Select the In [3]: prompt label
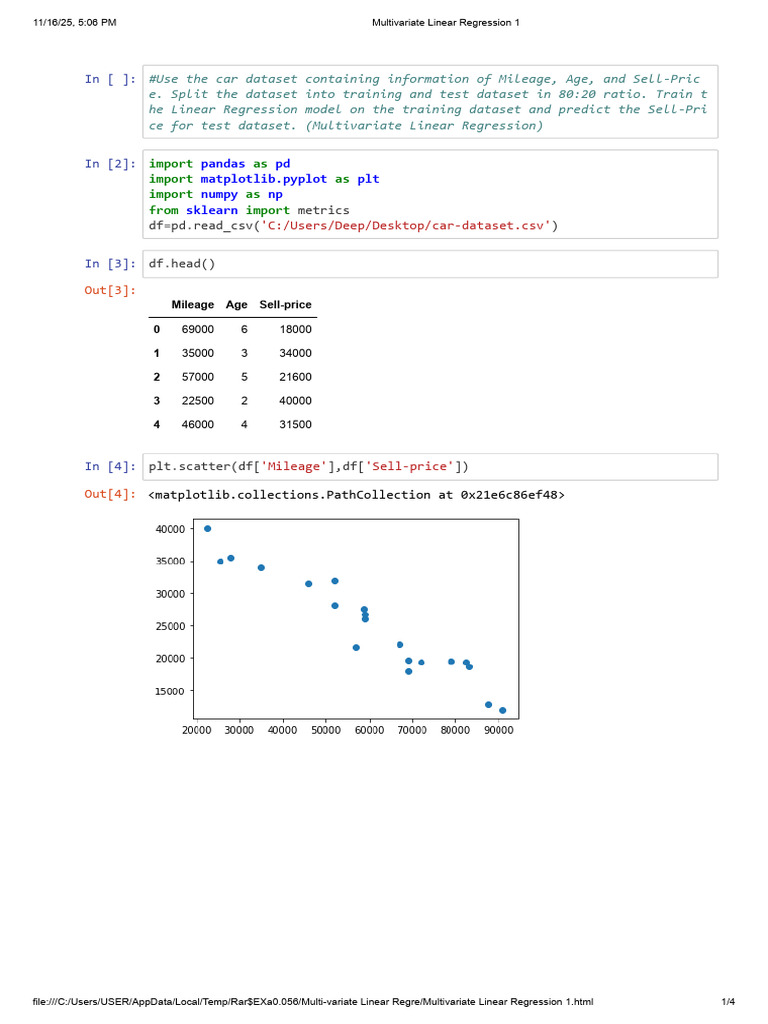768x1024 pixels. (110, 264)
